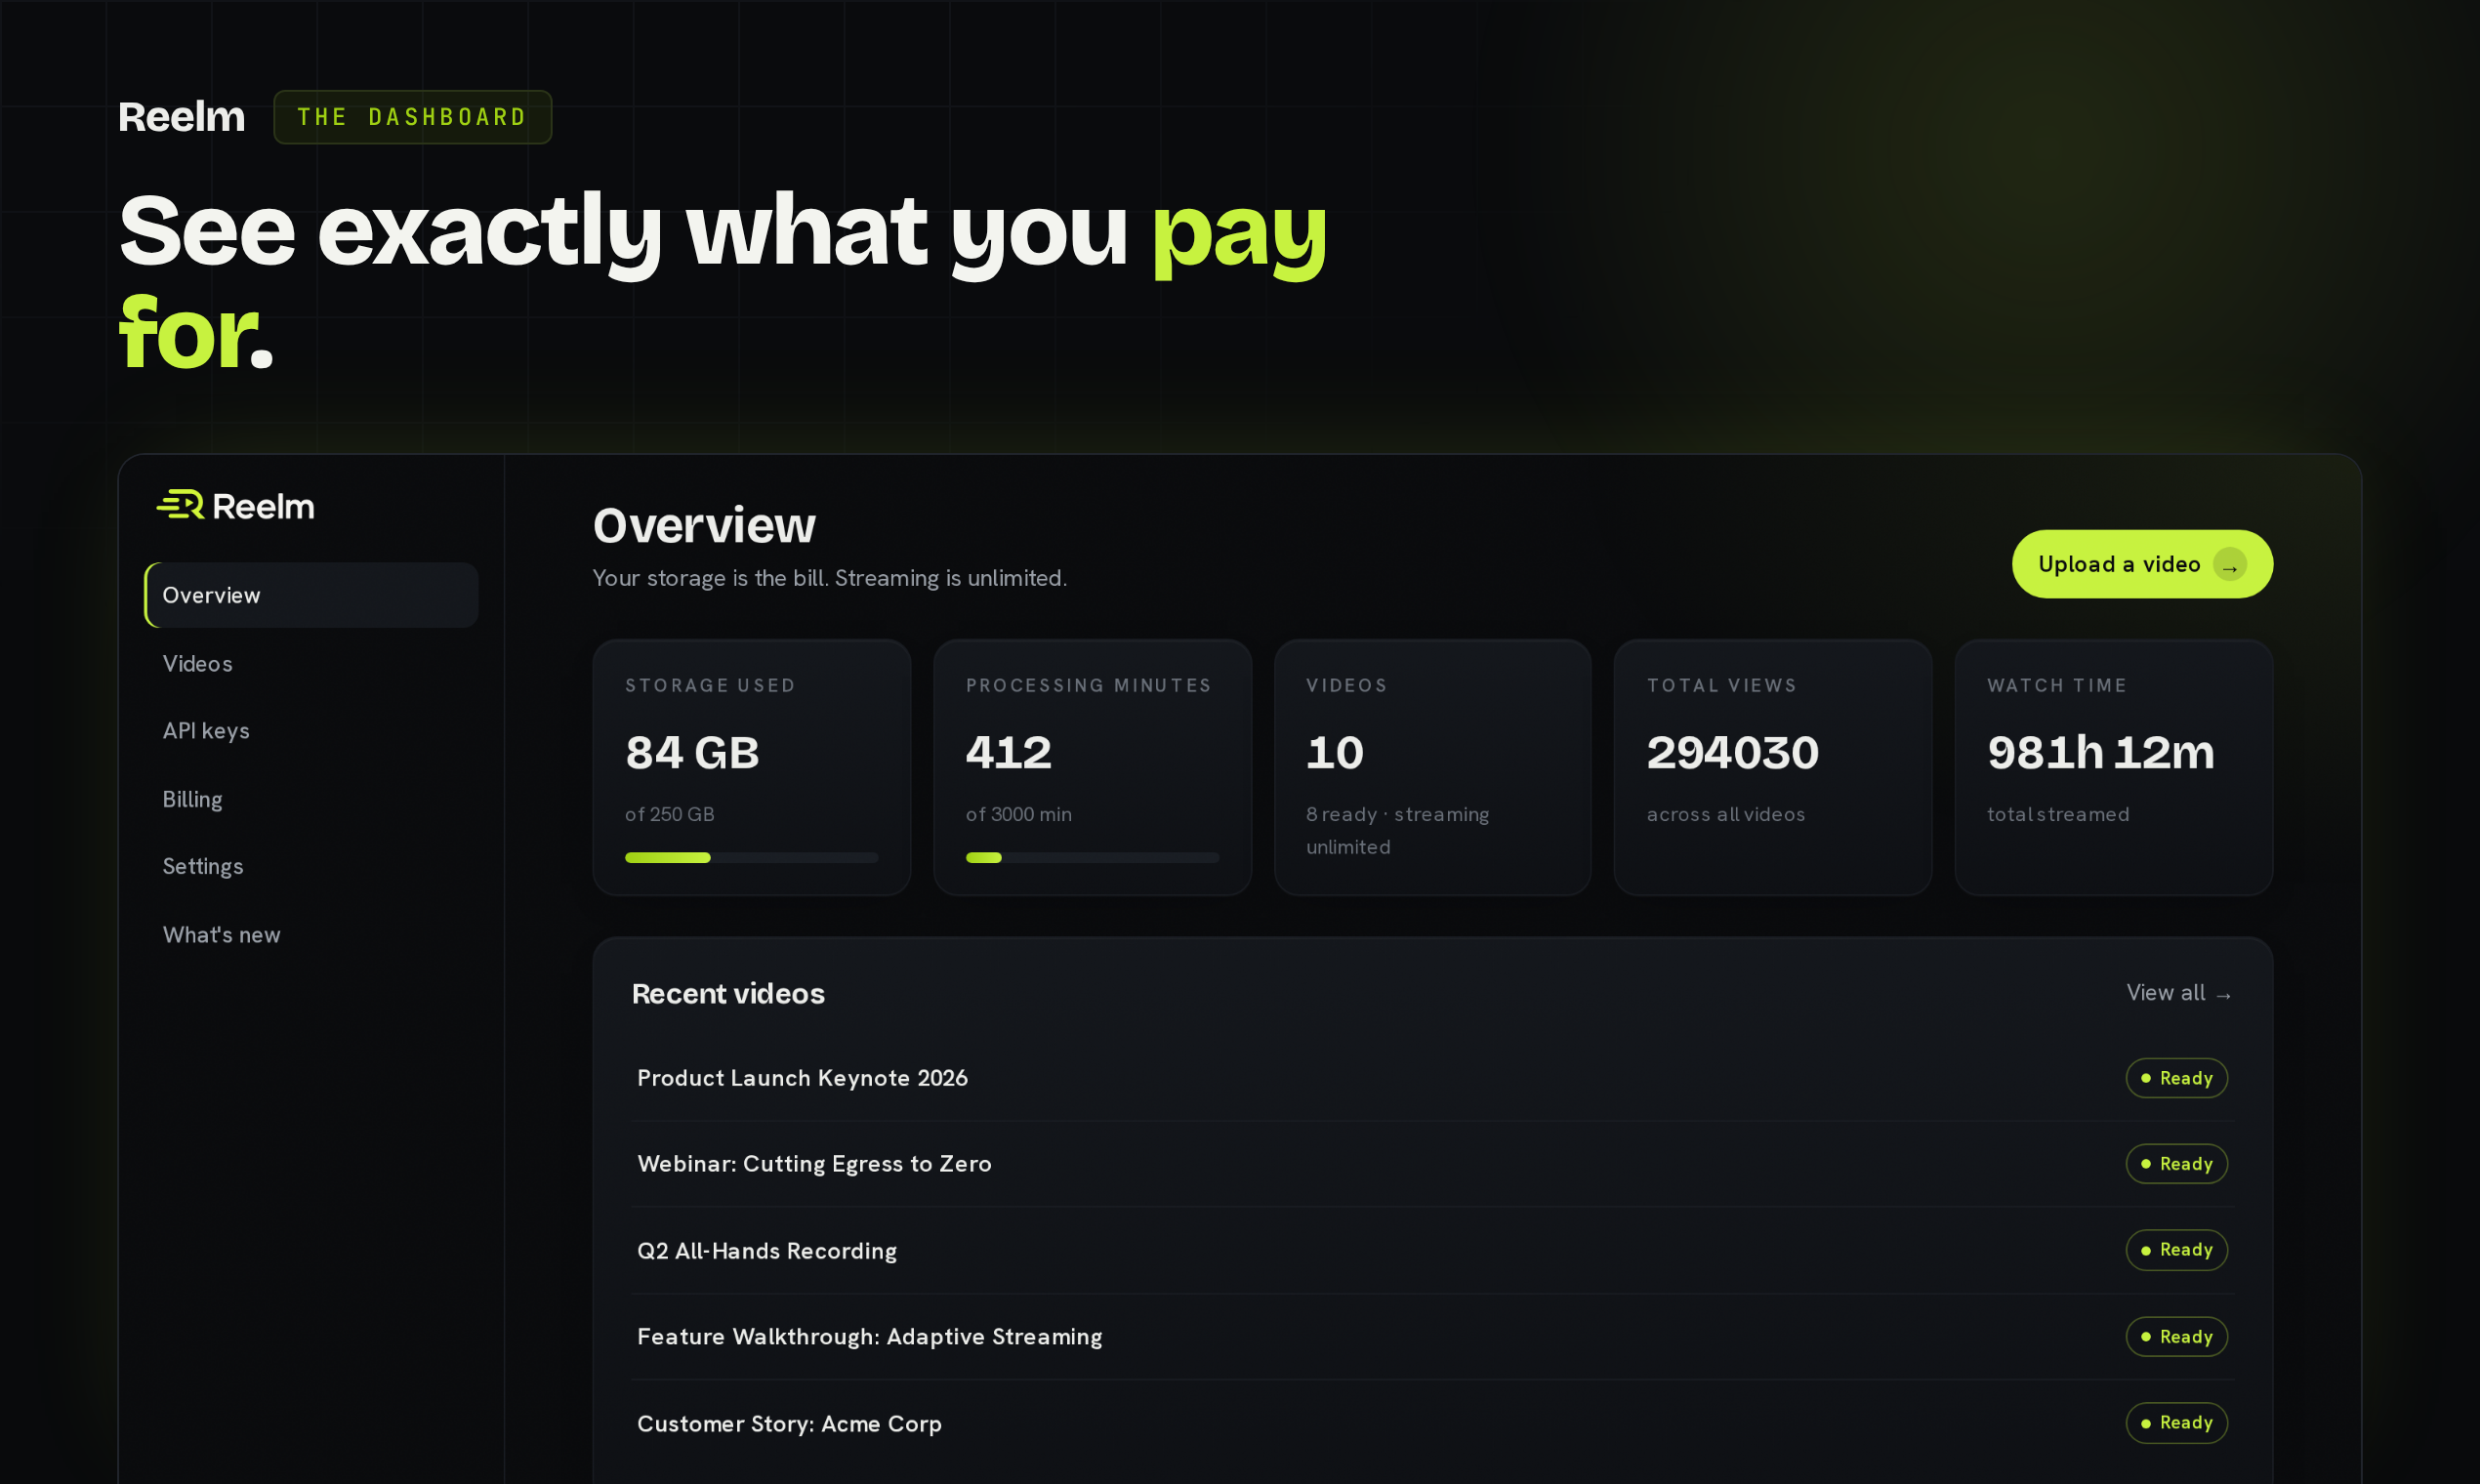This screenshot has width=2480, height=1484.
Task: Click 'of 250 GB' text
Action: click(x=669, y=815)
